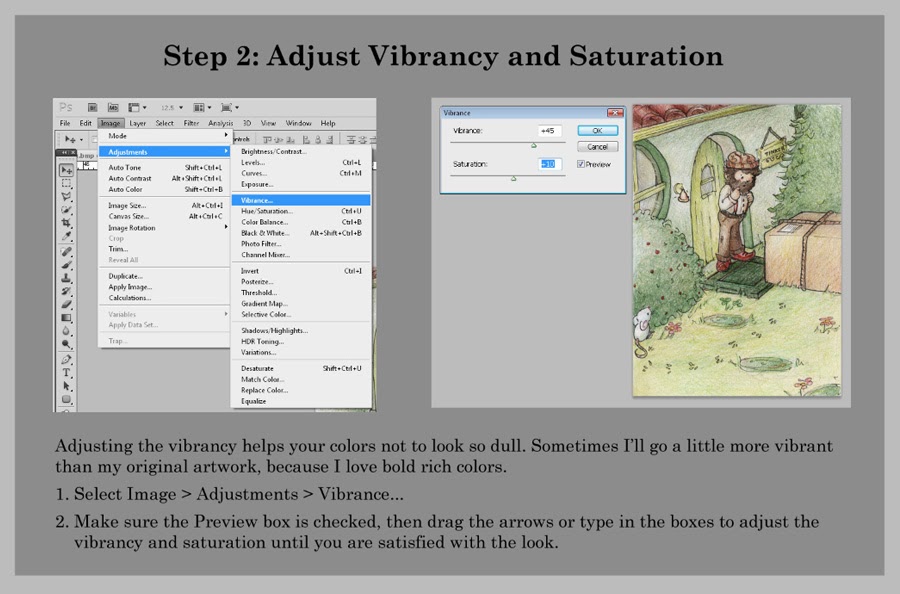
Task: Select the Dodge tool
Action: (x=67, y=344)
